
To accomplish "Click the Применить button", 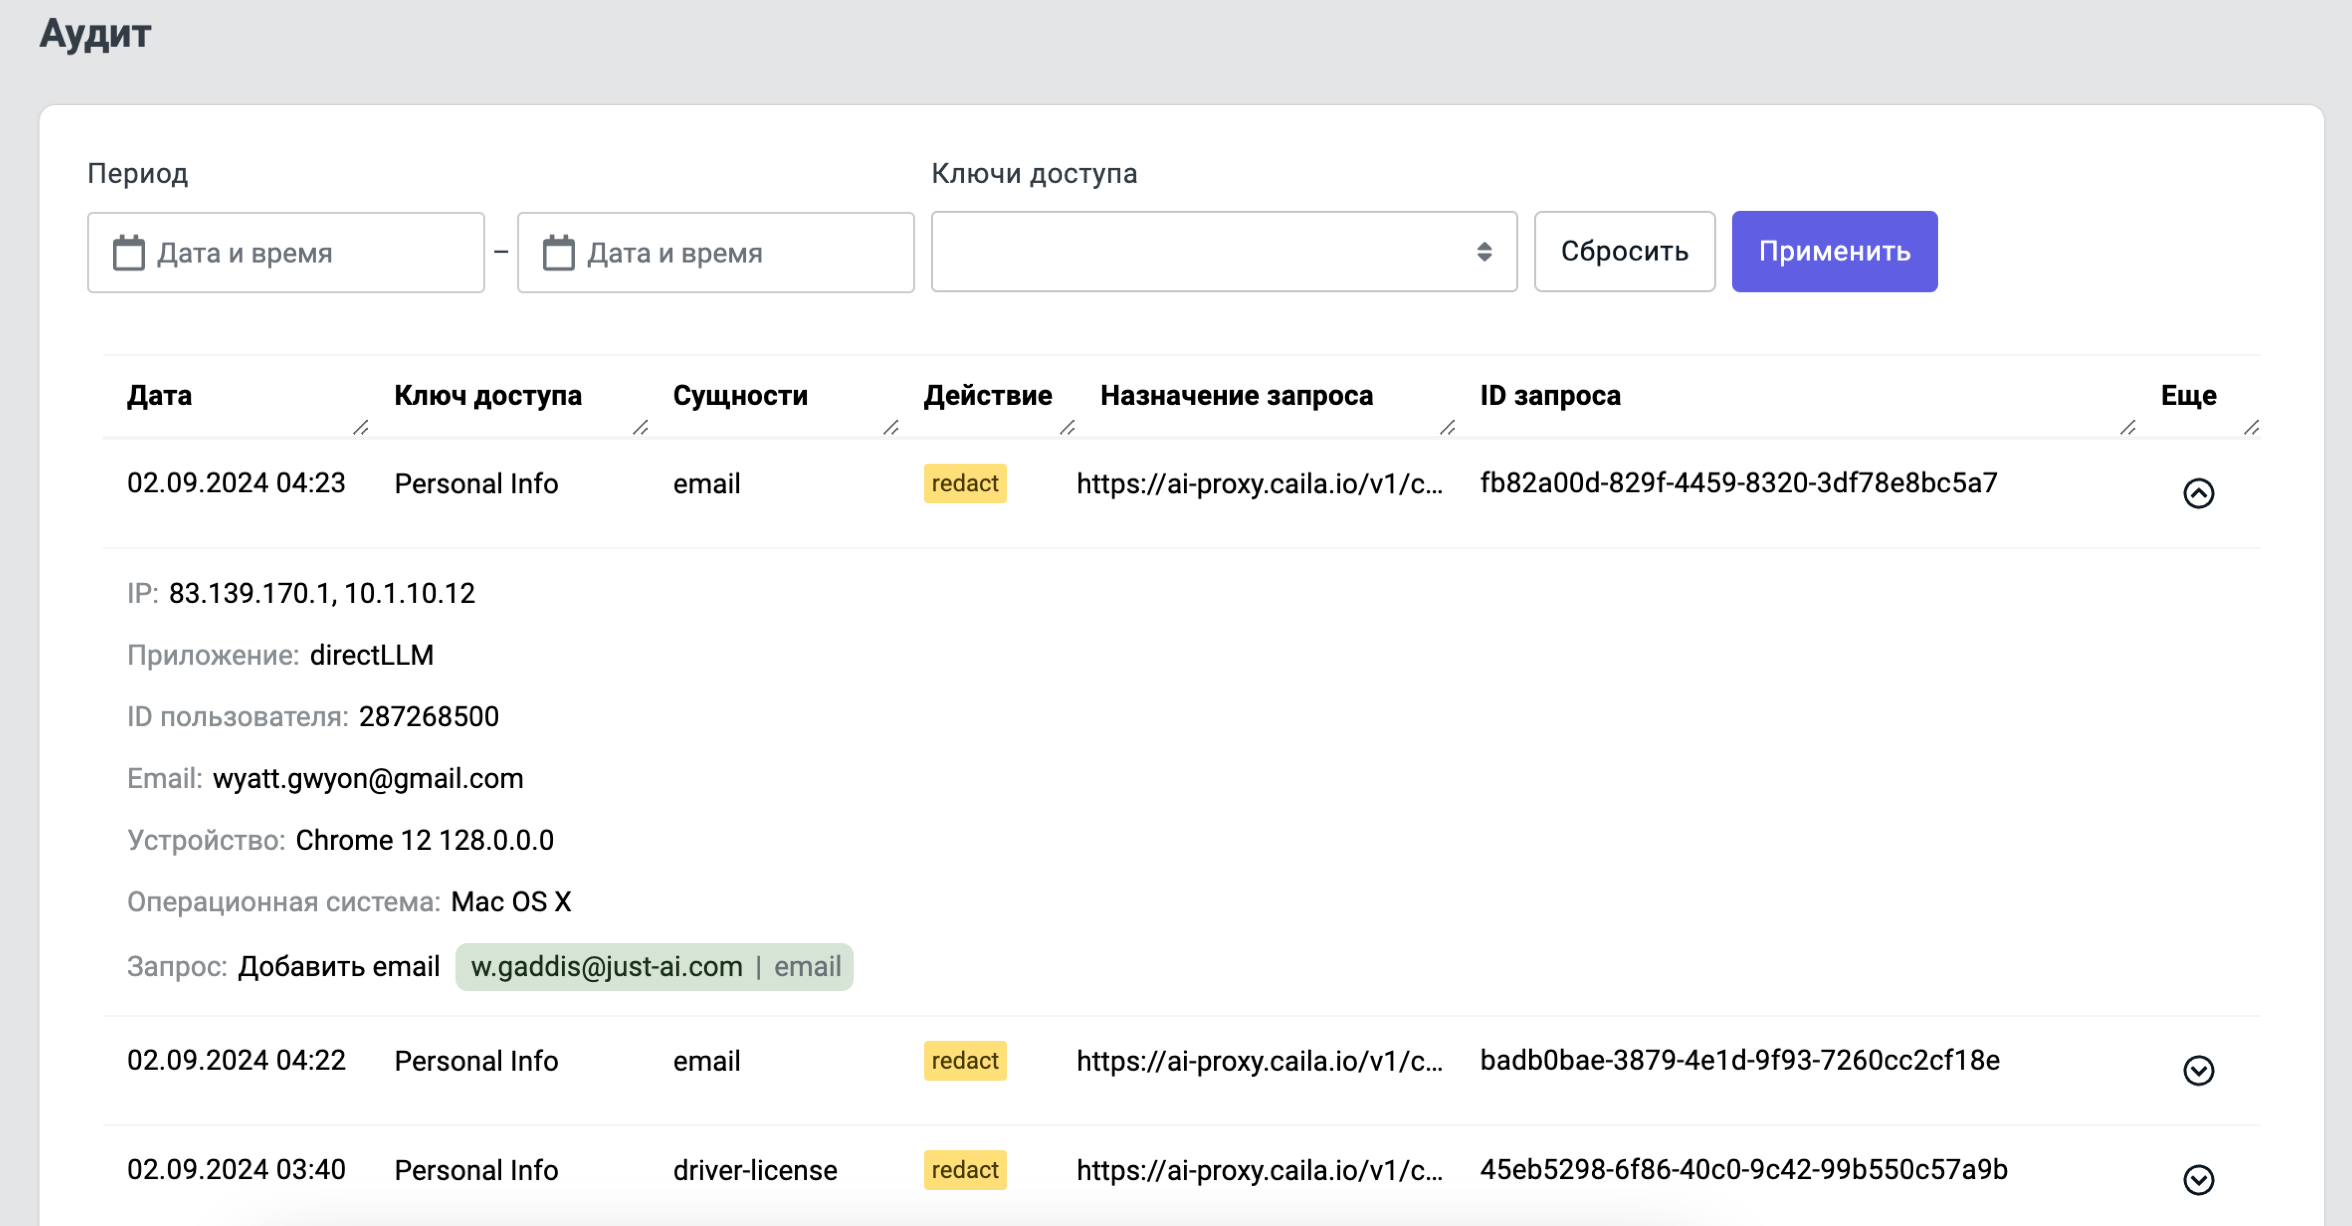I will coord(1834,252).
